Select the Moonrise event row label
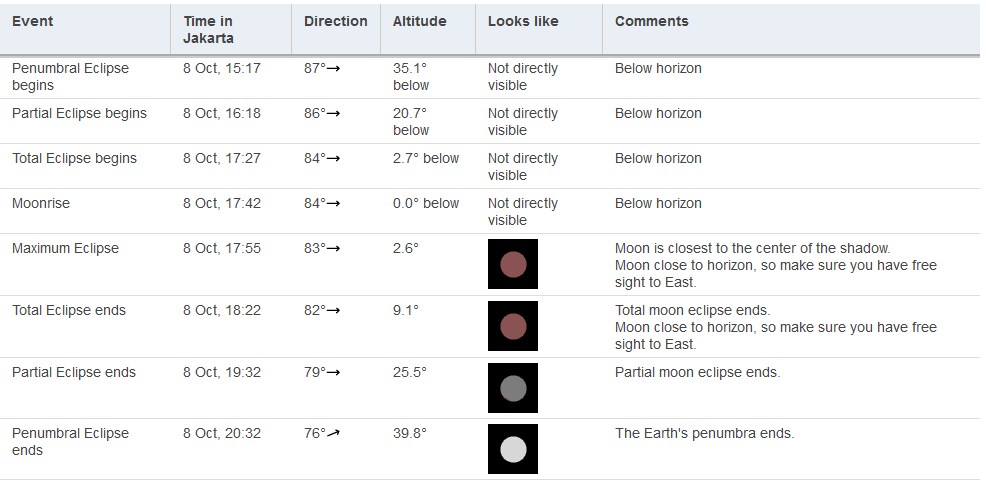 pos(41,204)
